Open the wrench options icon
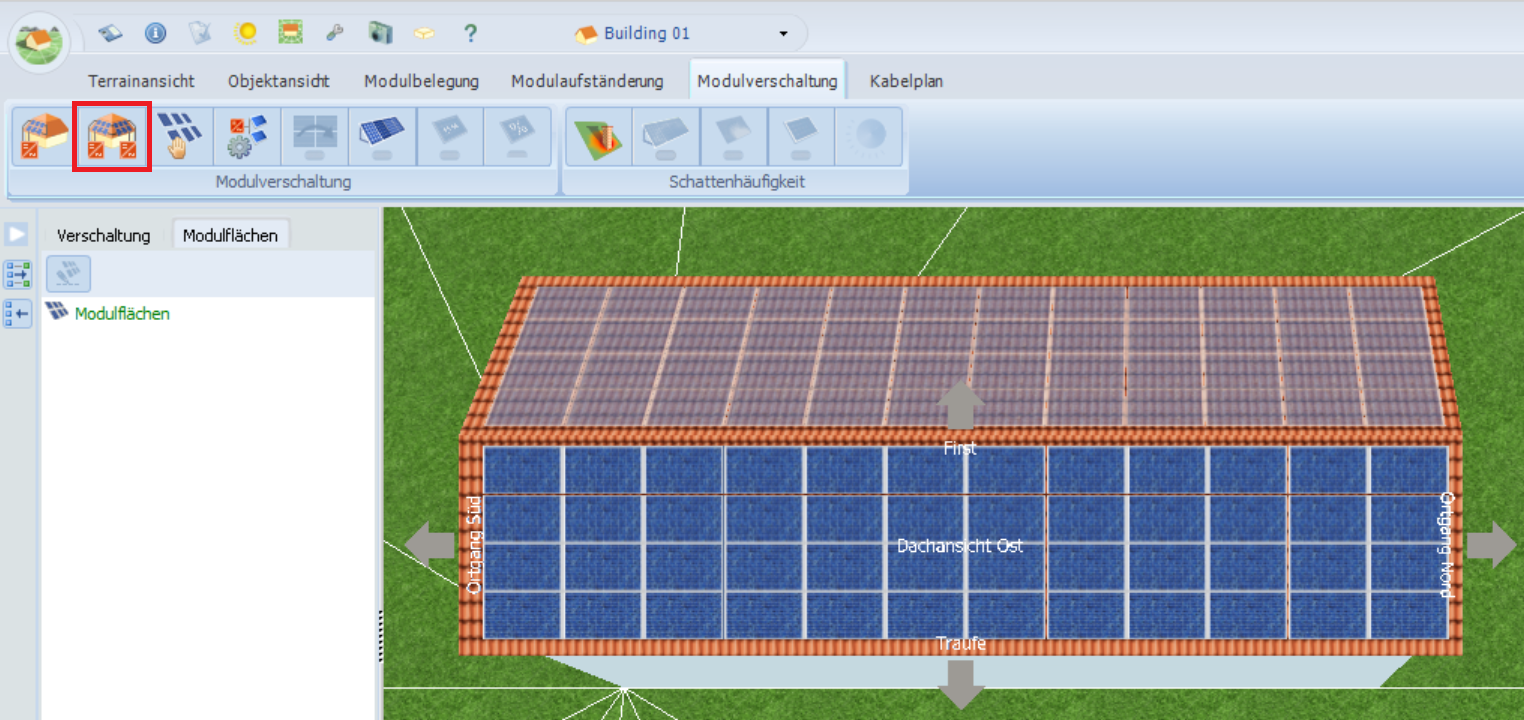The image size is (1524, 720). [335, 33]
